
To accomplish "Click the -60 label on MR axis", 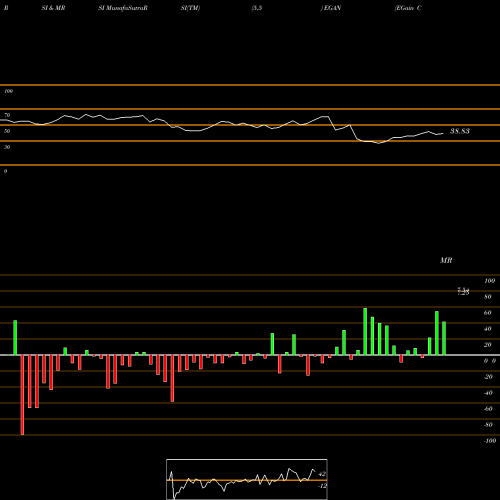I will [488, 409].
